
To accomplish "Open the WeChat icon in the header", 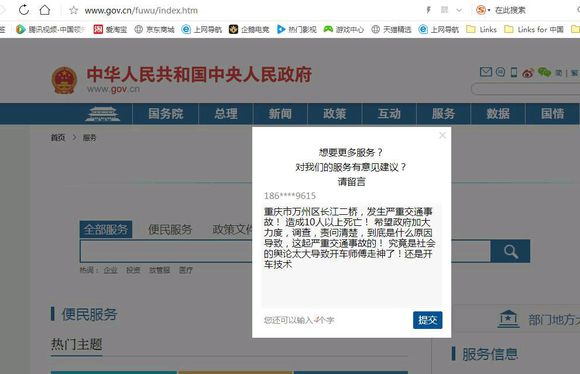I will 544,72.
